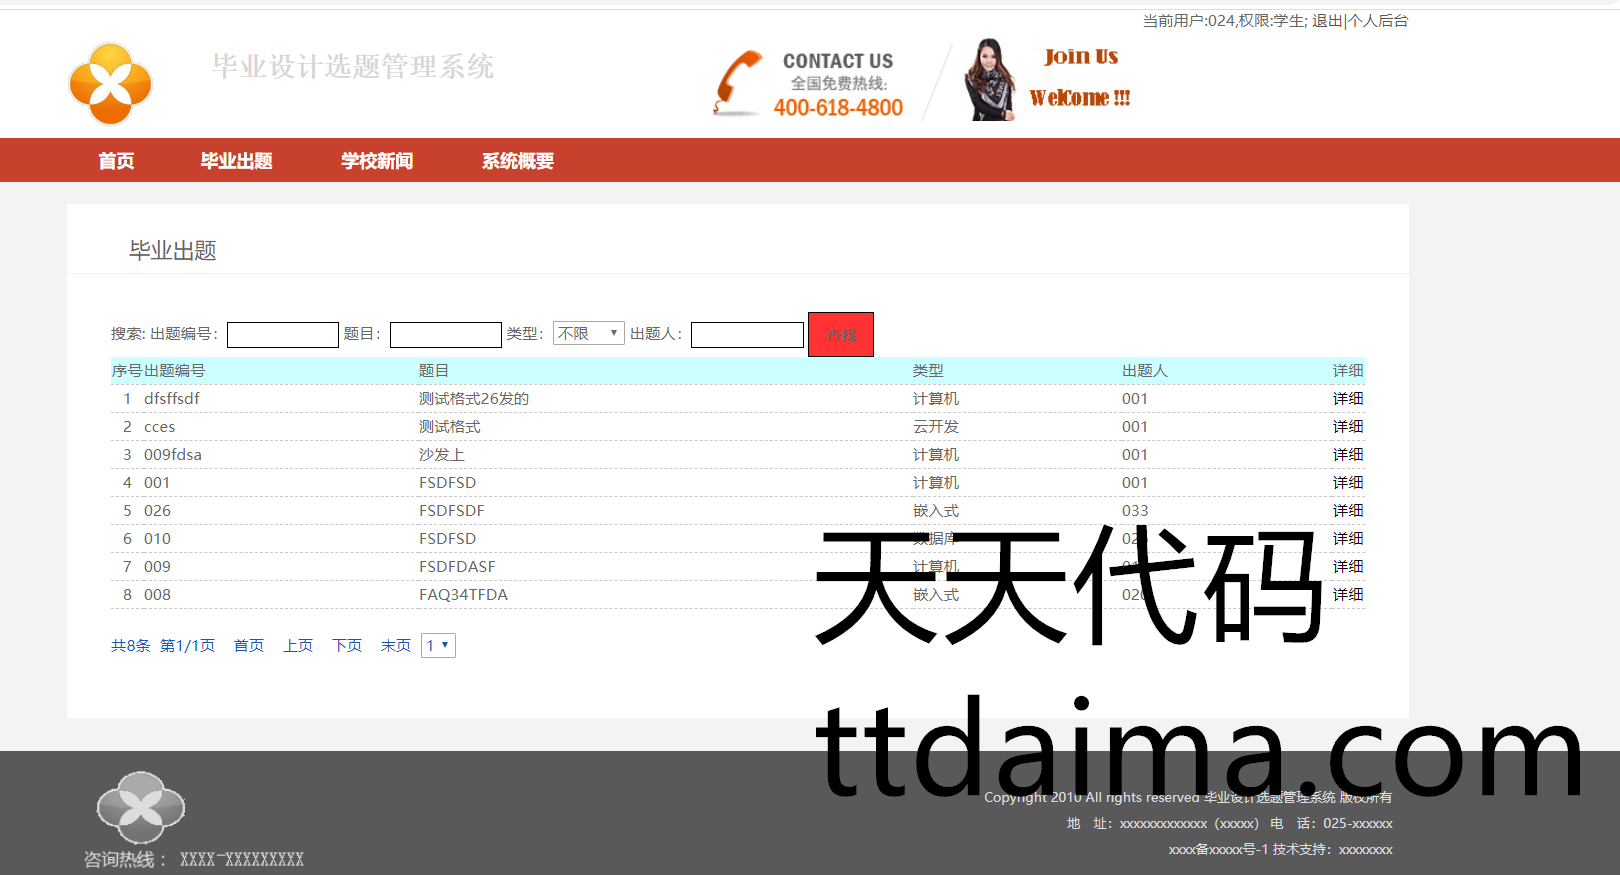Image resolution: width=1620 pixels, height=875 pixels.
Task: Focus the 出题编号 search input field
Action: click(x=283, y=335)
